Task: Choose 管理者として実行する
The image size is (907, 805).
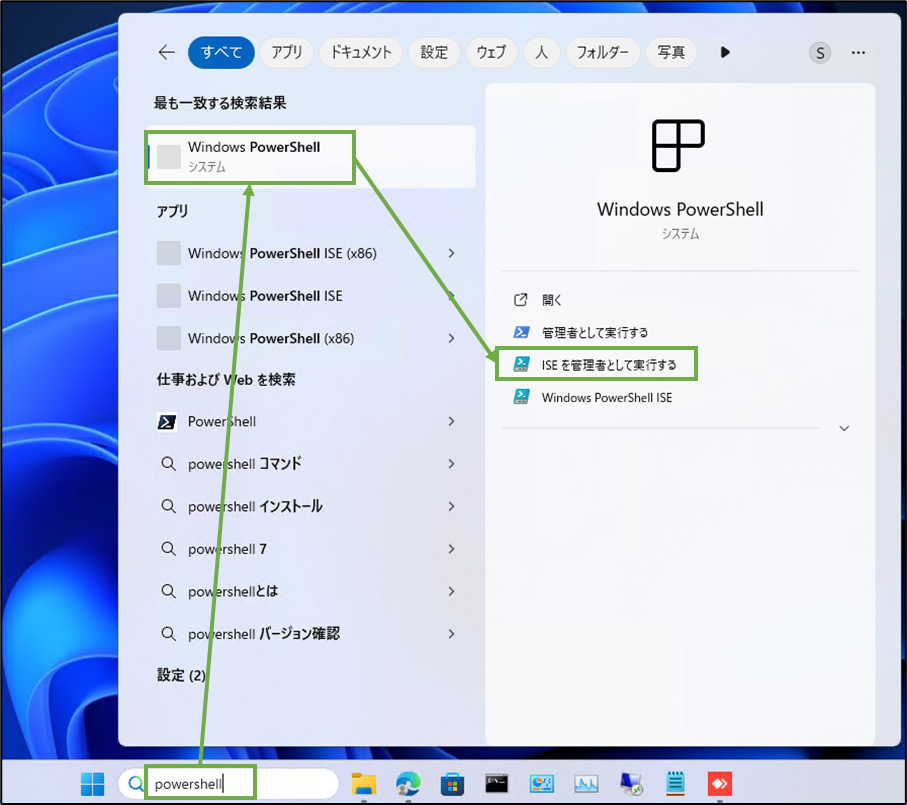Action: pos(595,333)
